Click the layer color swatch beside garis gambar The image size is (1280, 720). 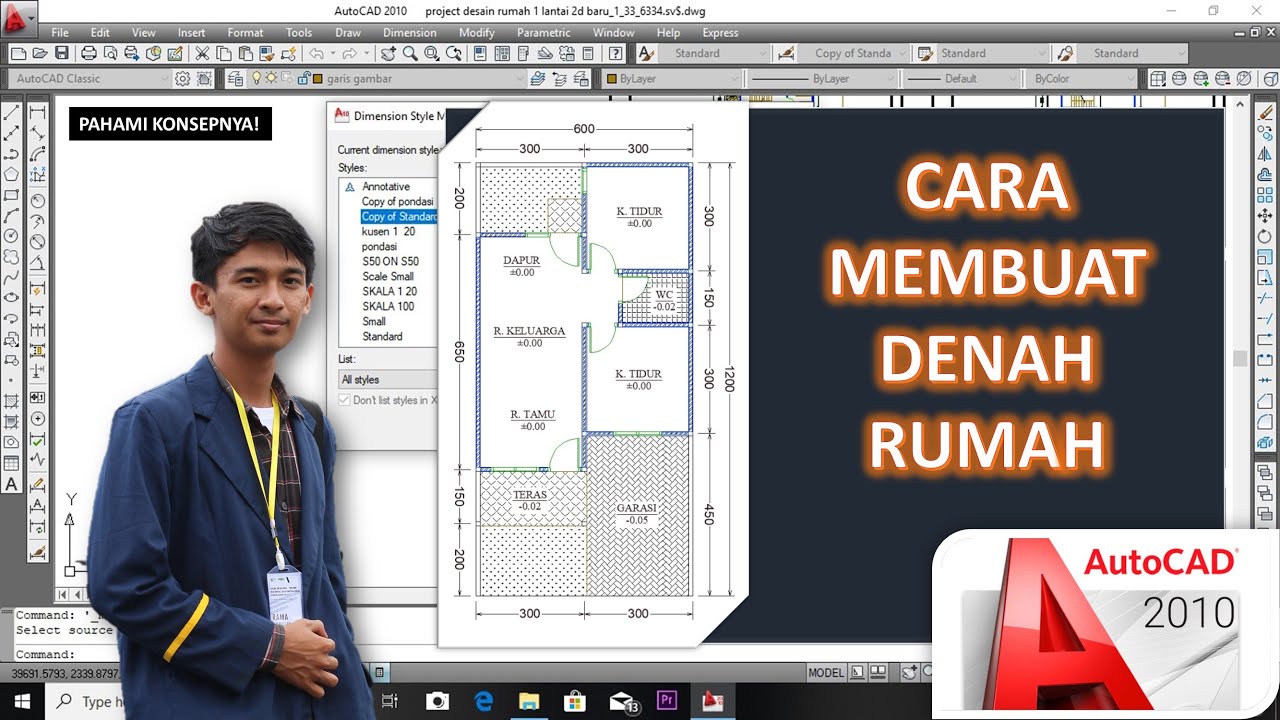[317, 78]
